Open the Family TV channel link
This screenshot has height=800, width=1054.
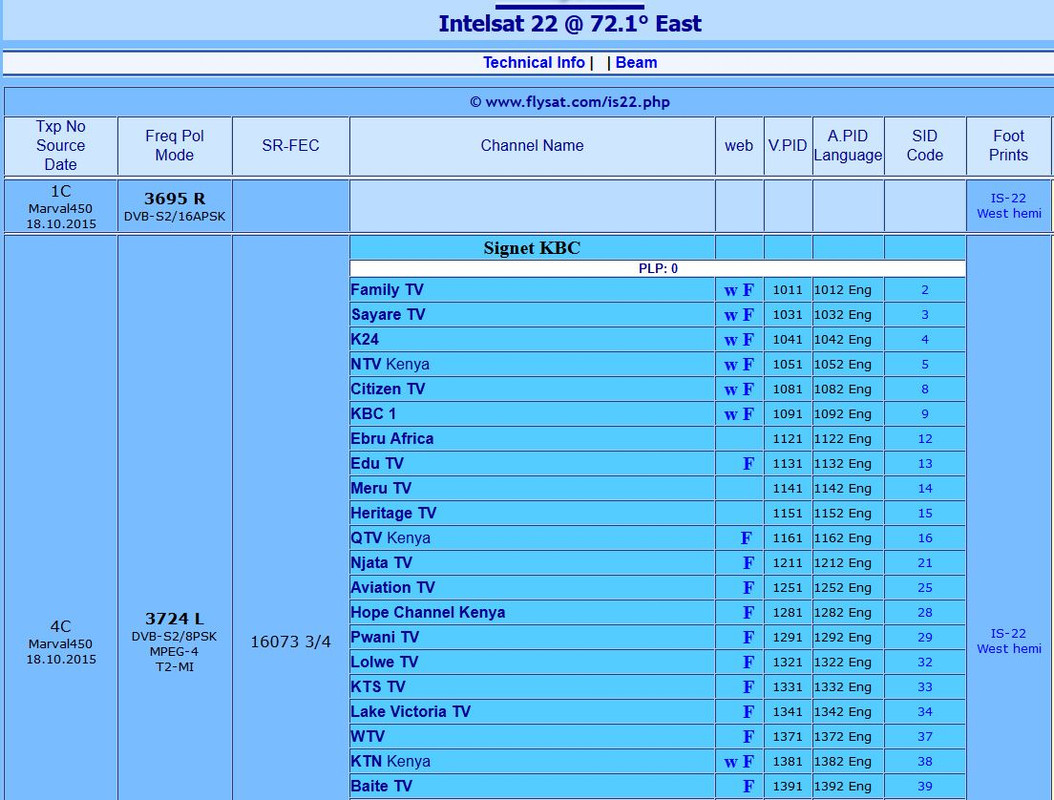coord(387,290)
